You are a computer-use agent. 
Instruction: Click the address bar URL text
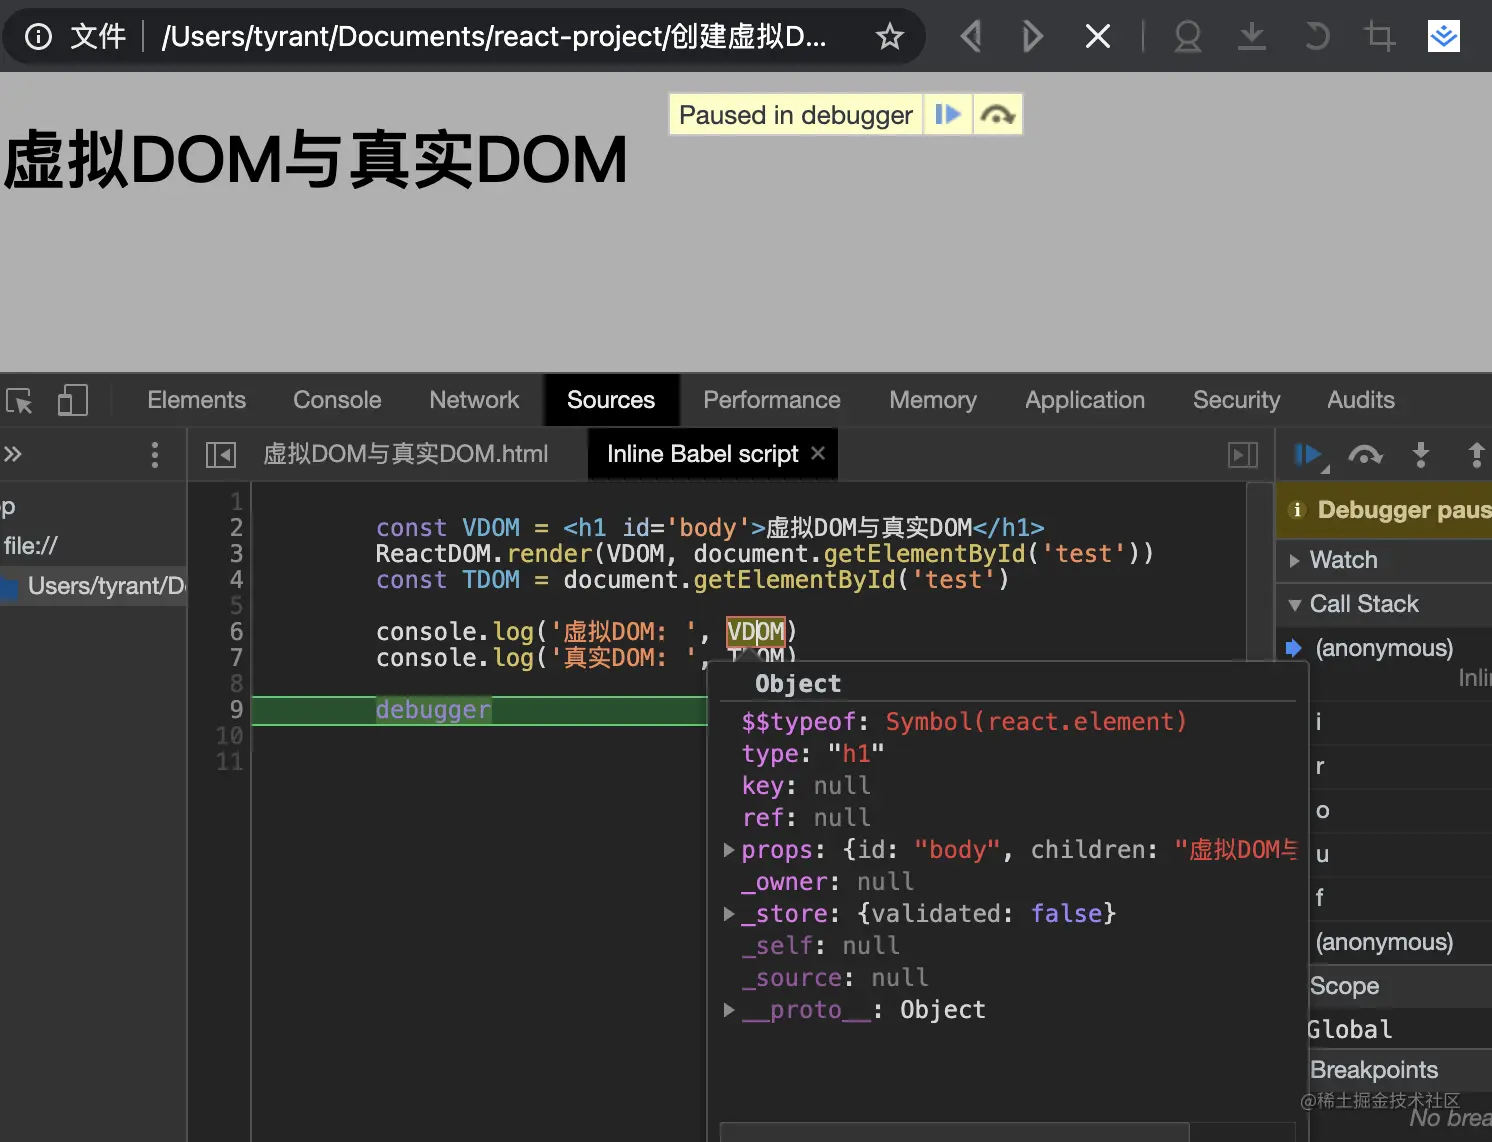tap(493, 37)
